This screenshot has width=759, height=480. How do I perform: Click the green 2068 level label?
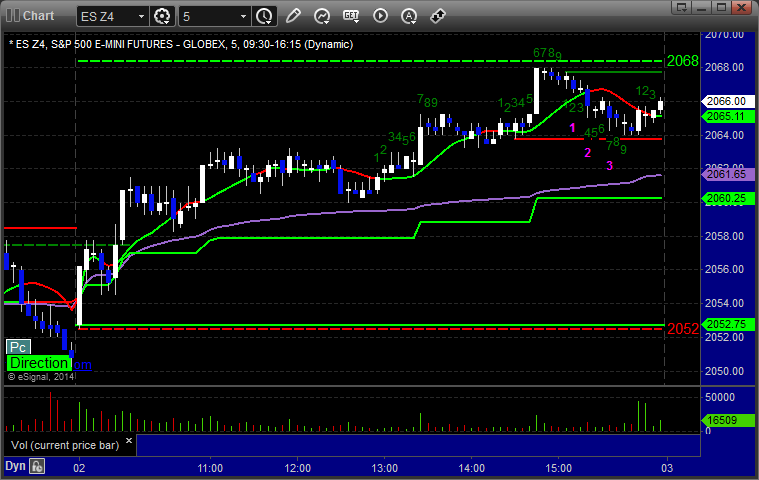pos(683,61)
